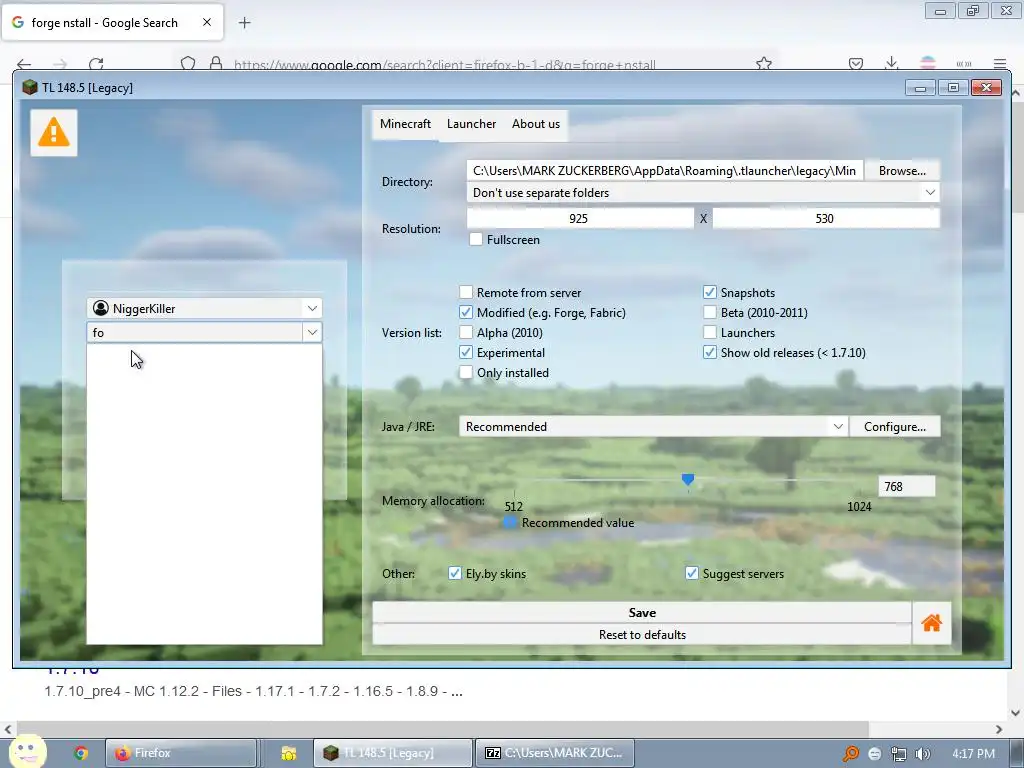This screenshot has height=768, width=1024.
Task: Save the launcher settings
Action: tap(642, 613)
